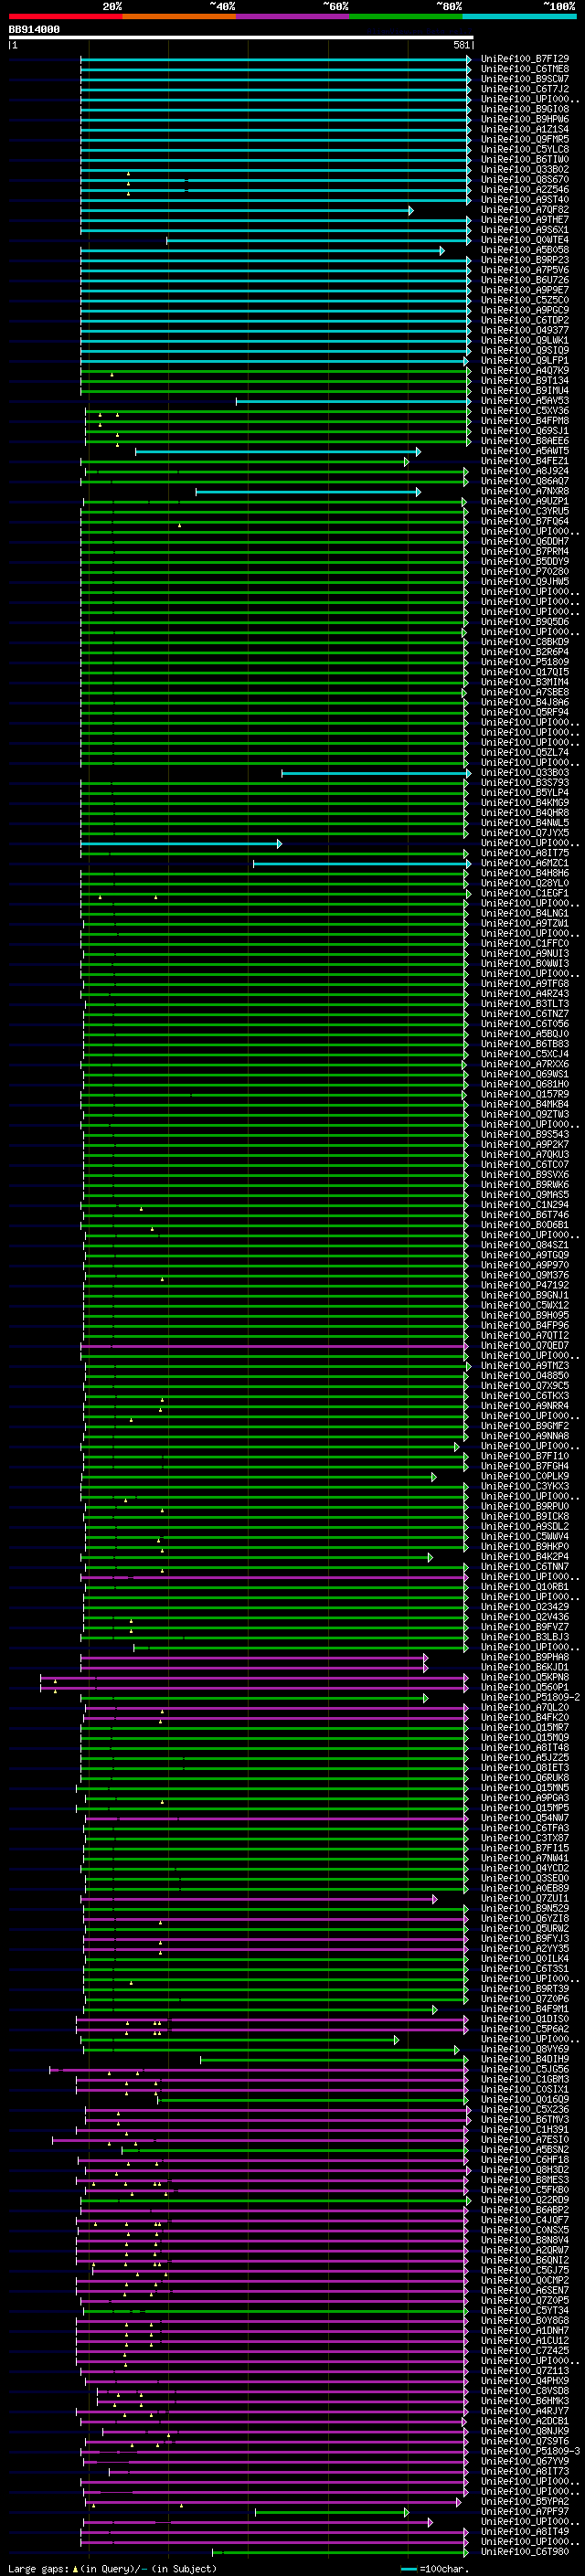Select hit UniRef100_B4K2P4
585x2576 pixels.
(525, 1556)
